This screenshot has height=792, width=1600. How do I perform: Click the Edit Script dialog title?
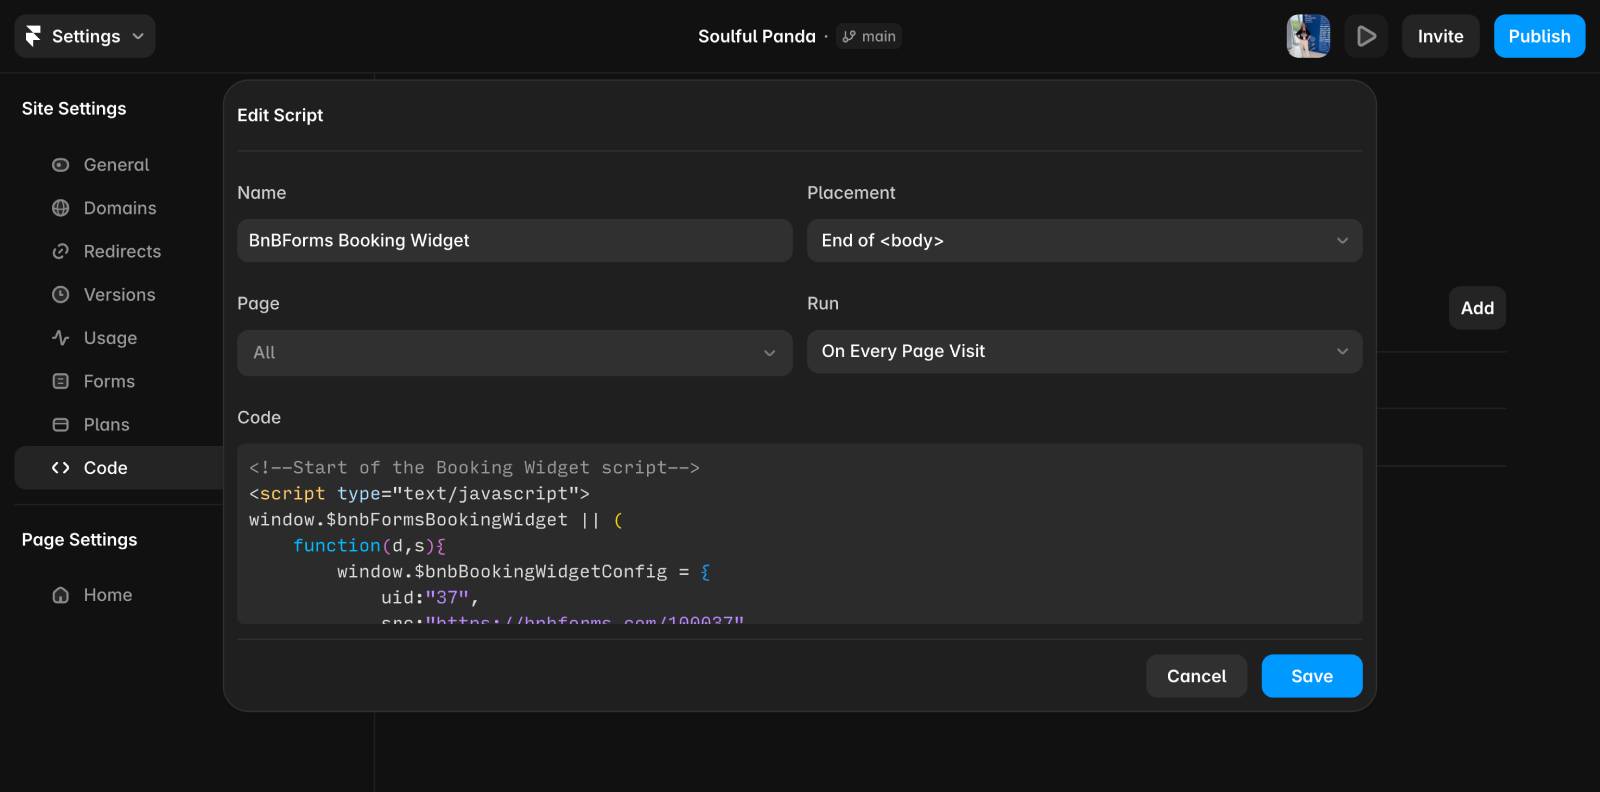280,115
